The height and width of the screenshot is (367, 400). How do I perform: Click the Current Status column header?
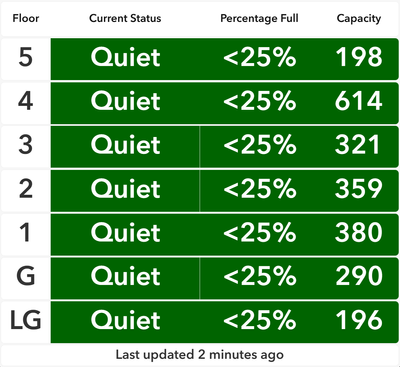click(125, 18)
